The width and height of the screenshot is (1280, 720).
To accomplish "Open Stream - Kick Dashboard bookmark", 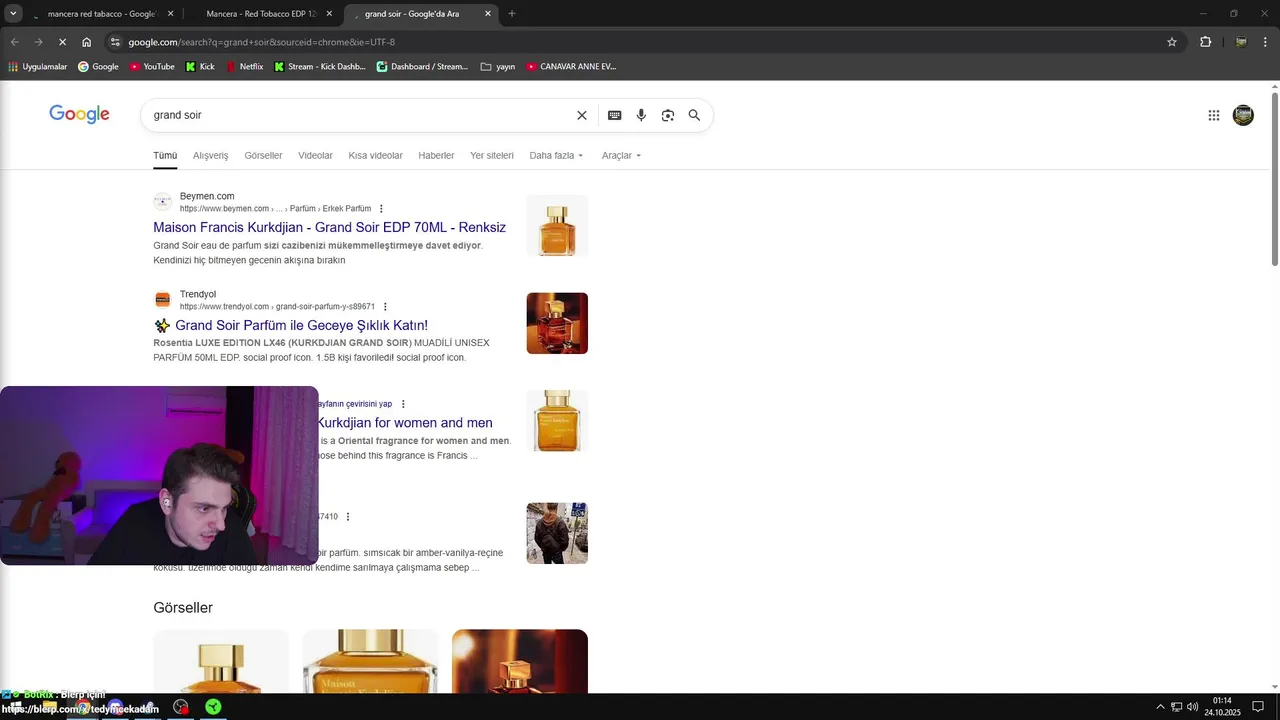I will 320,67.
